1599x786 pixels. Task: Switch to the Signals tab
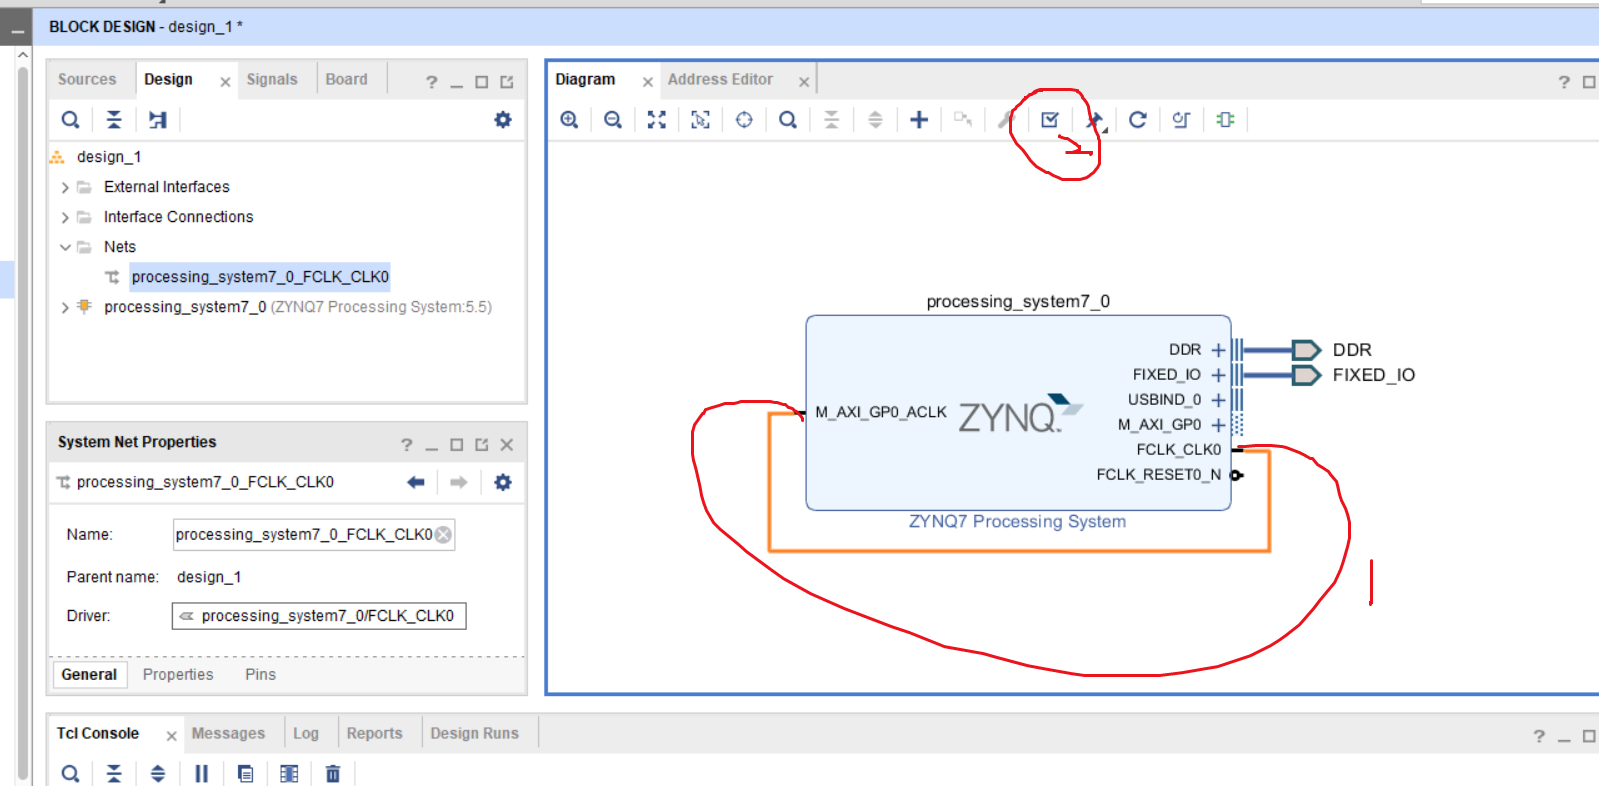click(272, 80)
